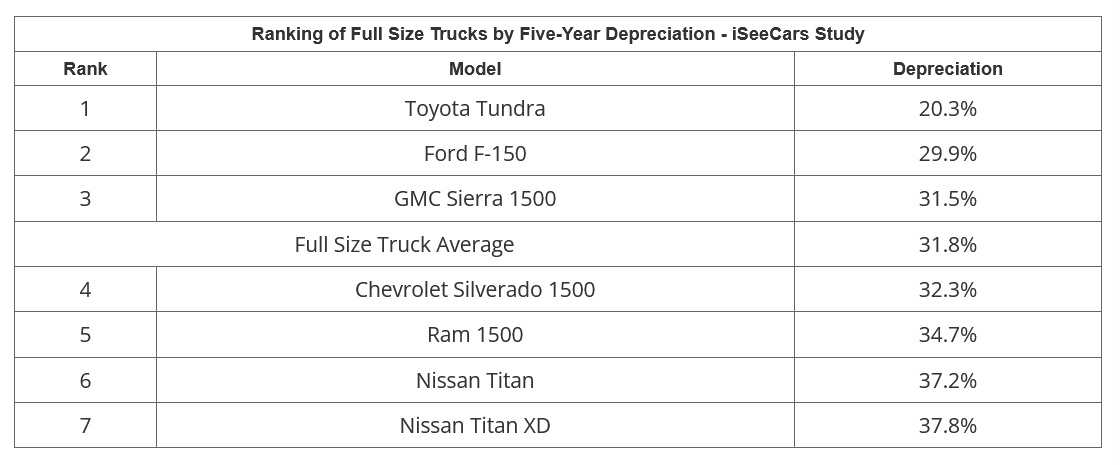Click the Ford F-150 cell
1120x465 pixels.
[475, 153]
